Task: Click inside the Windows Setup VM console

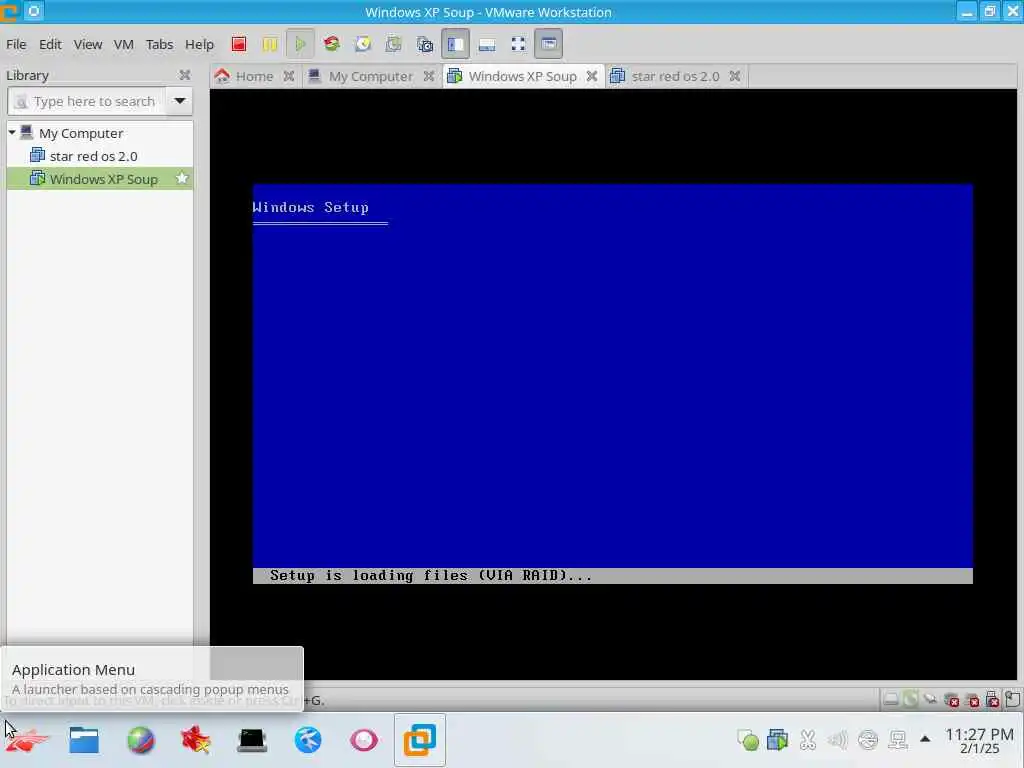Action: pyautogui.click(x=613, y=384)
